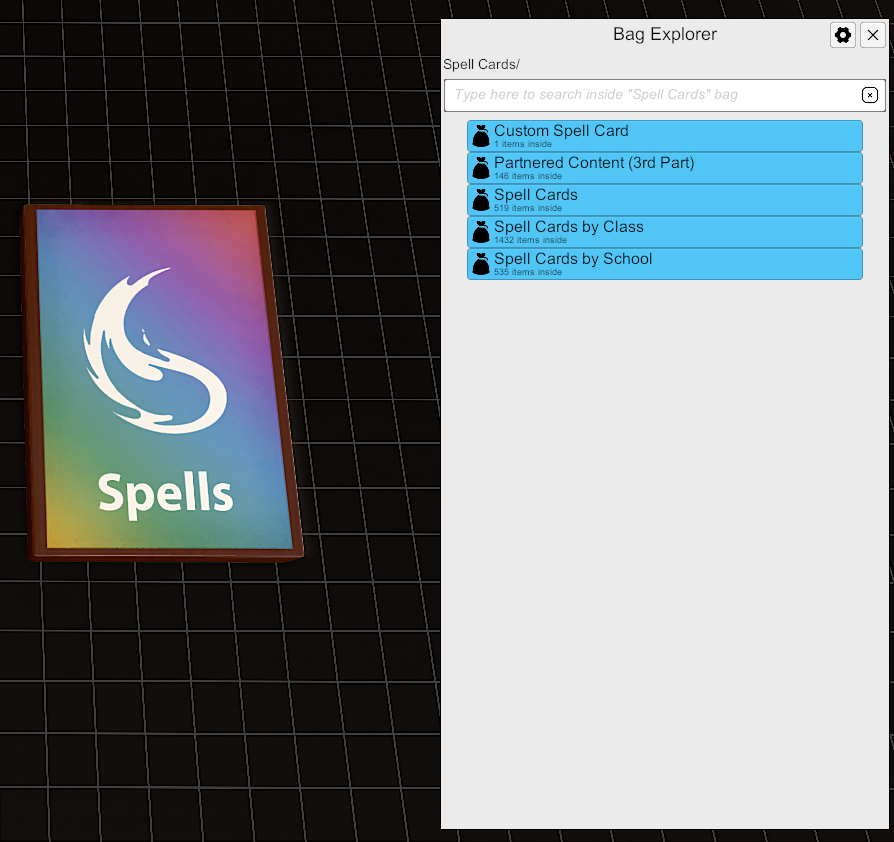Click the 'Spell Cards/' breadcrumb path
This screenshot has width=894, height=842.
[481, 64]
